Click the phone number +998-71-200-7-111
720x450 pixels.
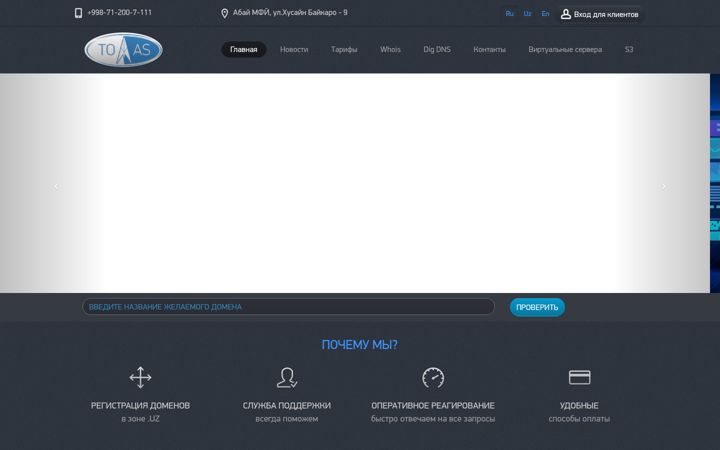point(119,13)
